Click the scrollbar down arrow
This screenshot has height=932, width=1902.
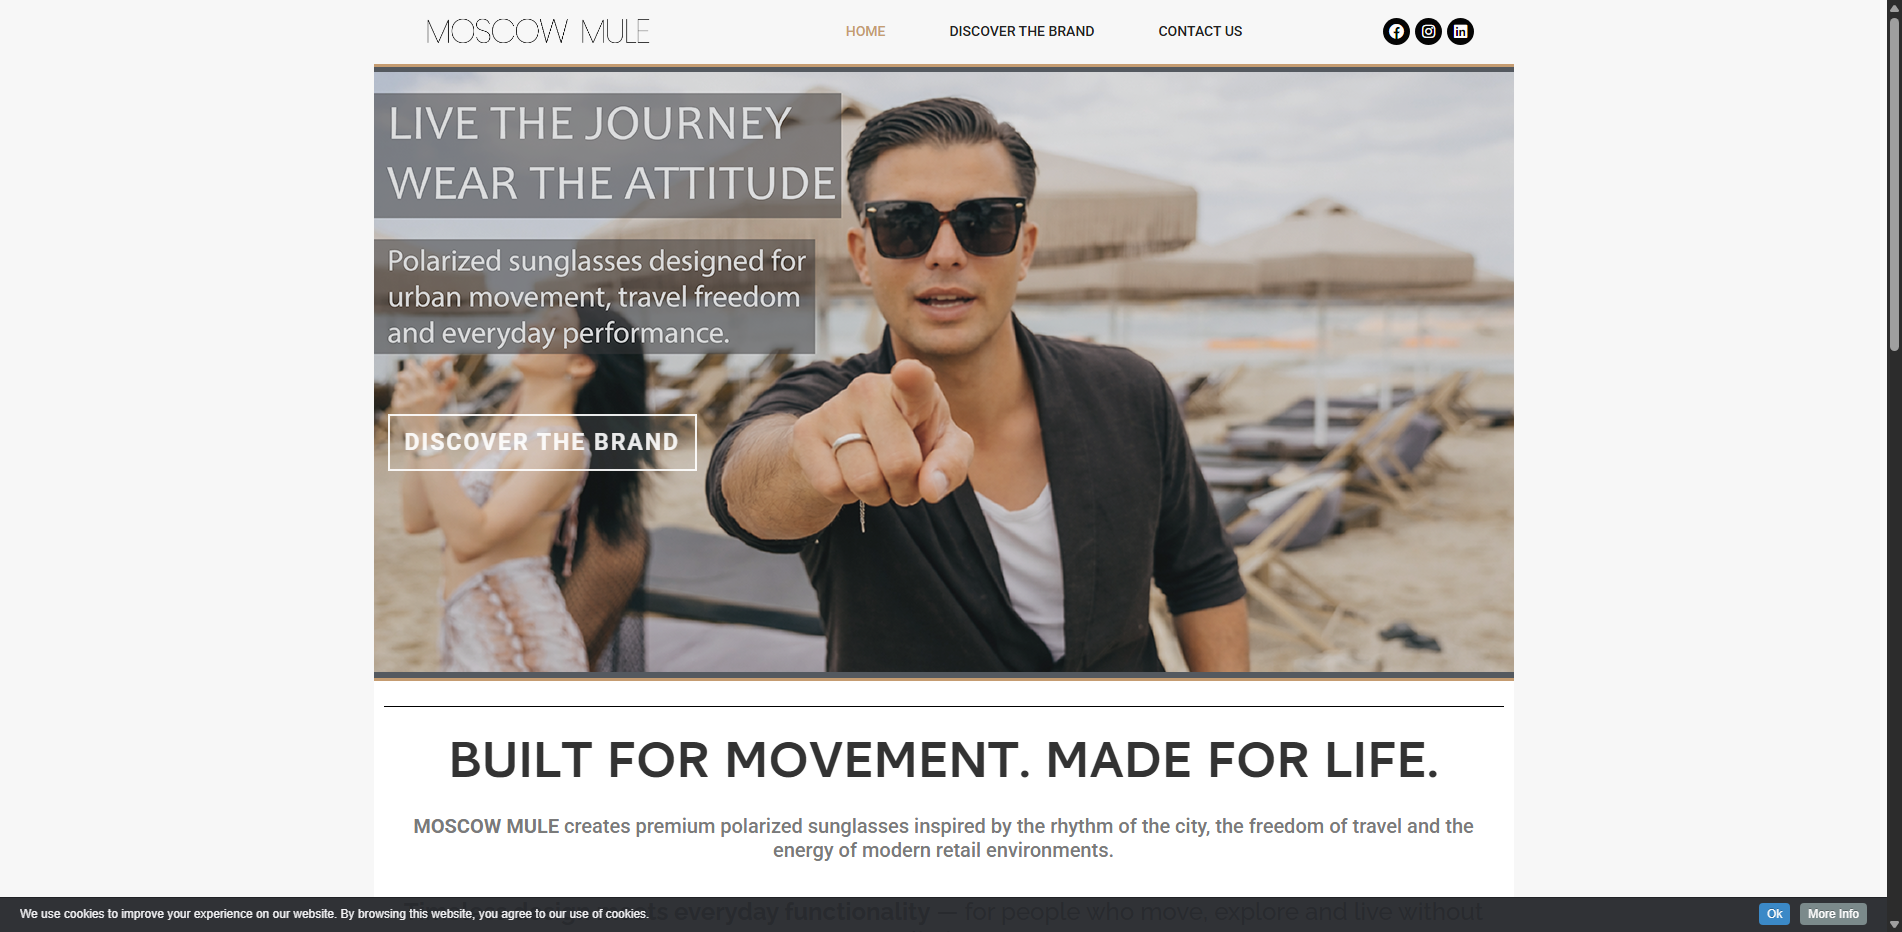pyautogui.click(x=1894, y=924)
